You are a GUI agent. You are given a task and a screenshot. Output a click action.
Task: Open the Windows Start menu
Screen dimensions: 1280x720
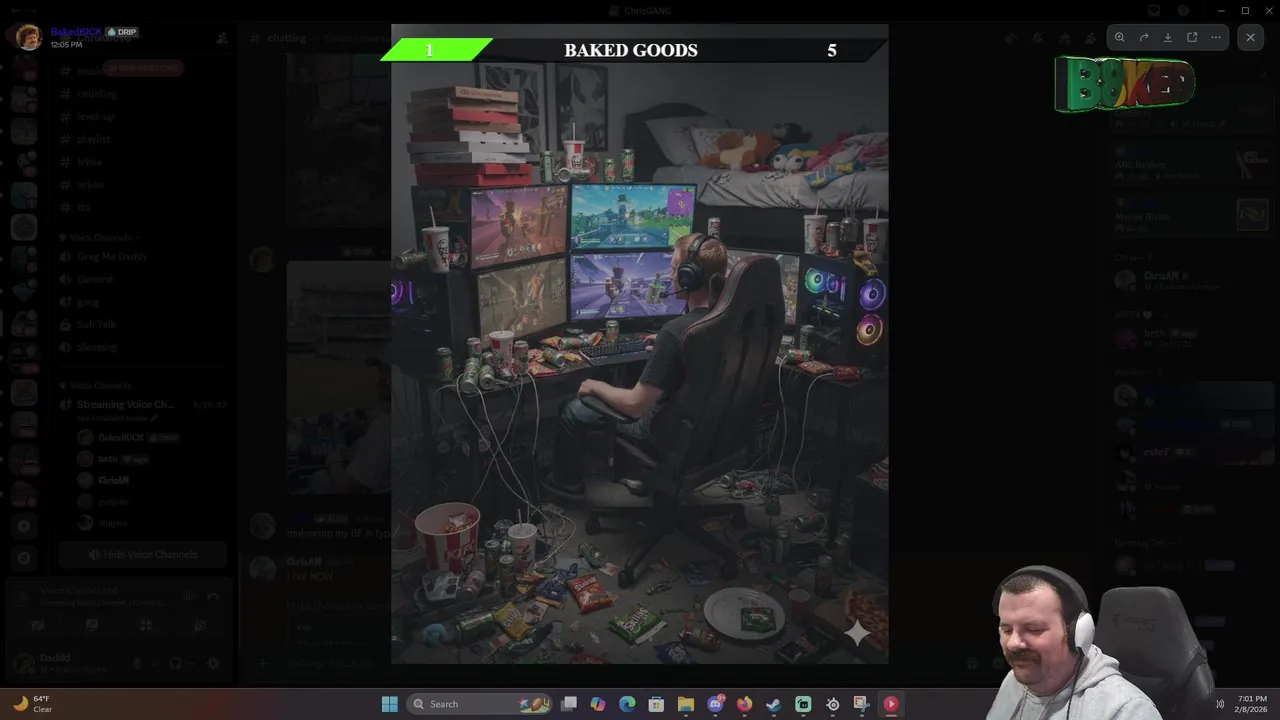point(389,704)
